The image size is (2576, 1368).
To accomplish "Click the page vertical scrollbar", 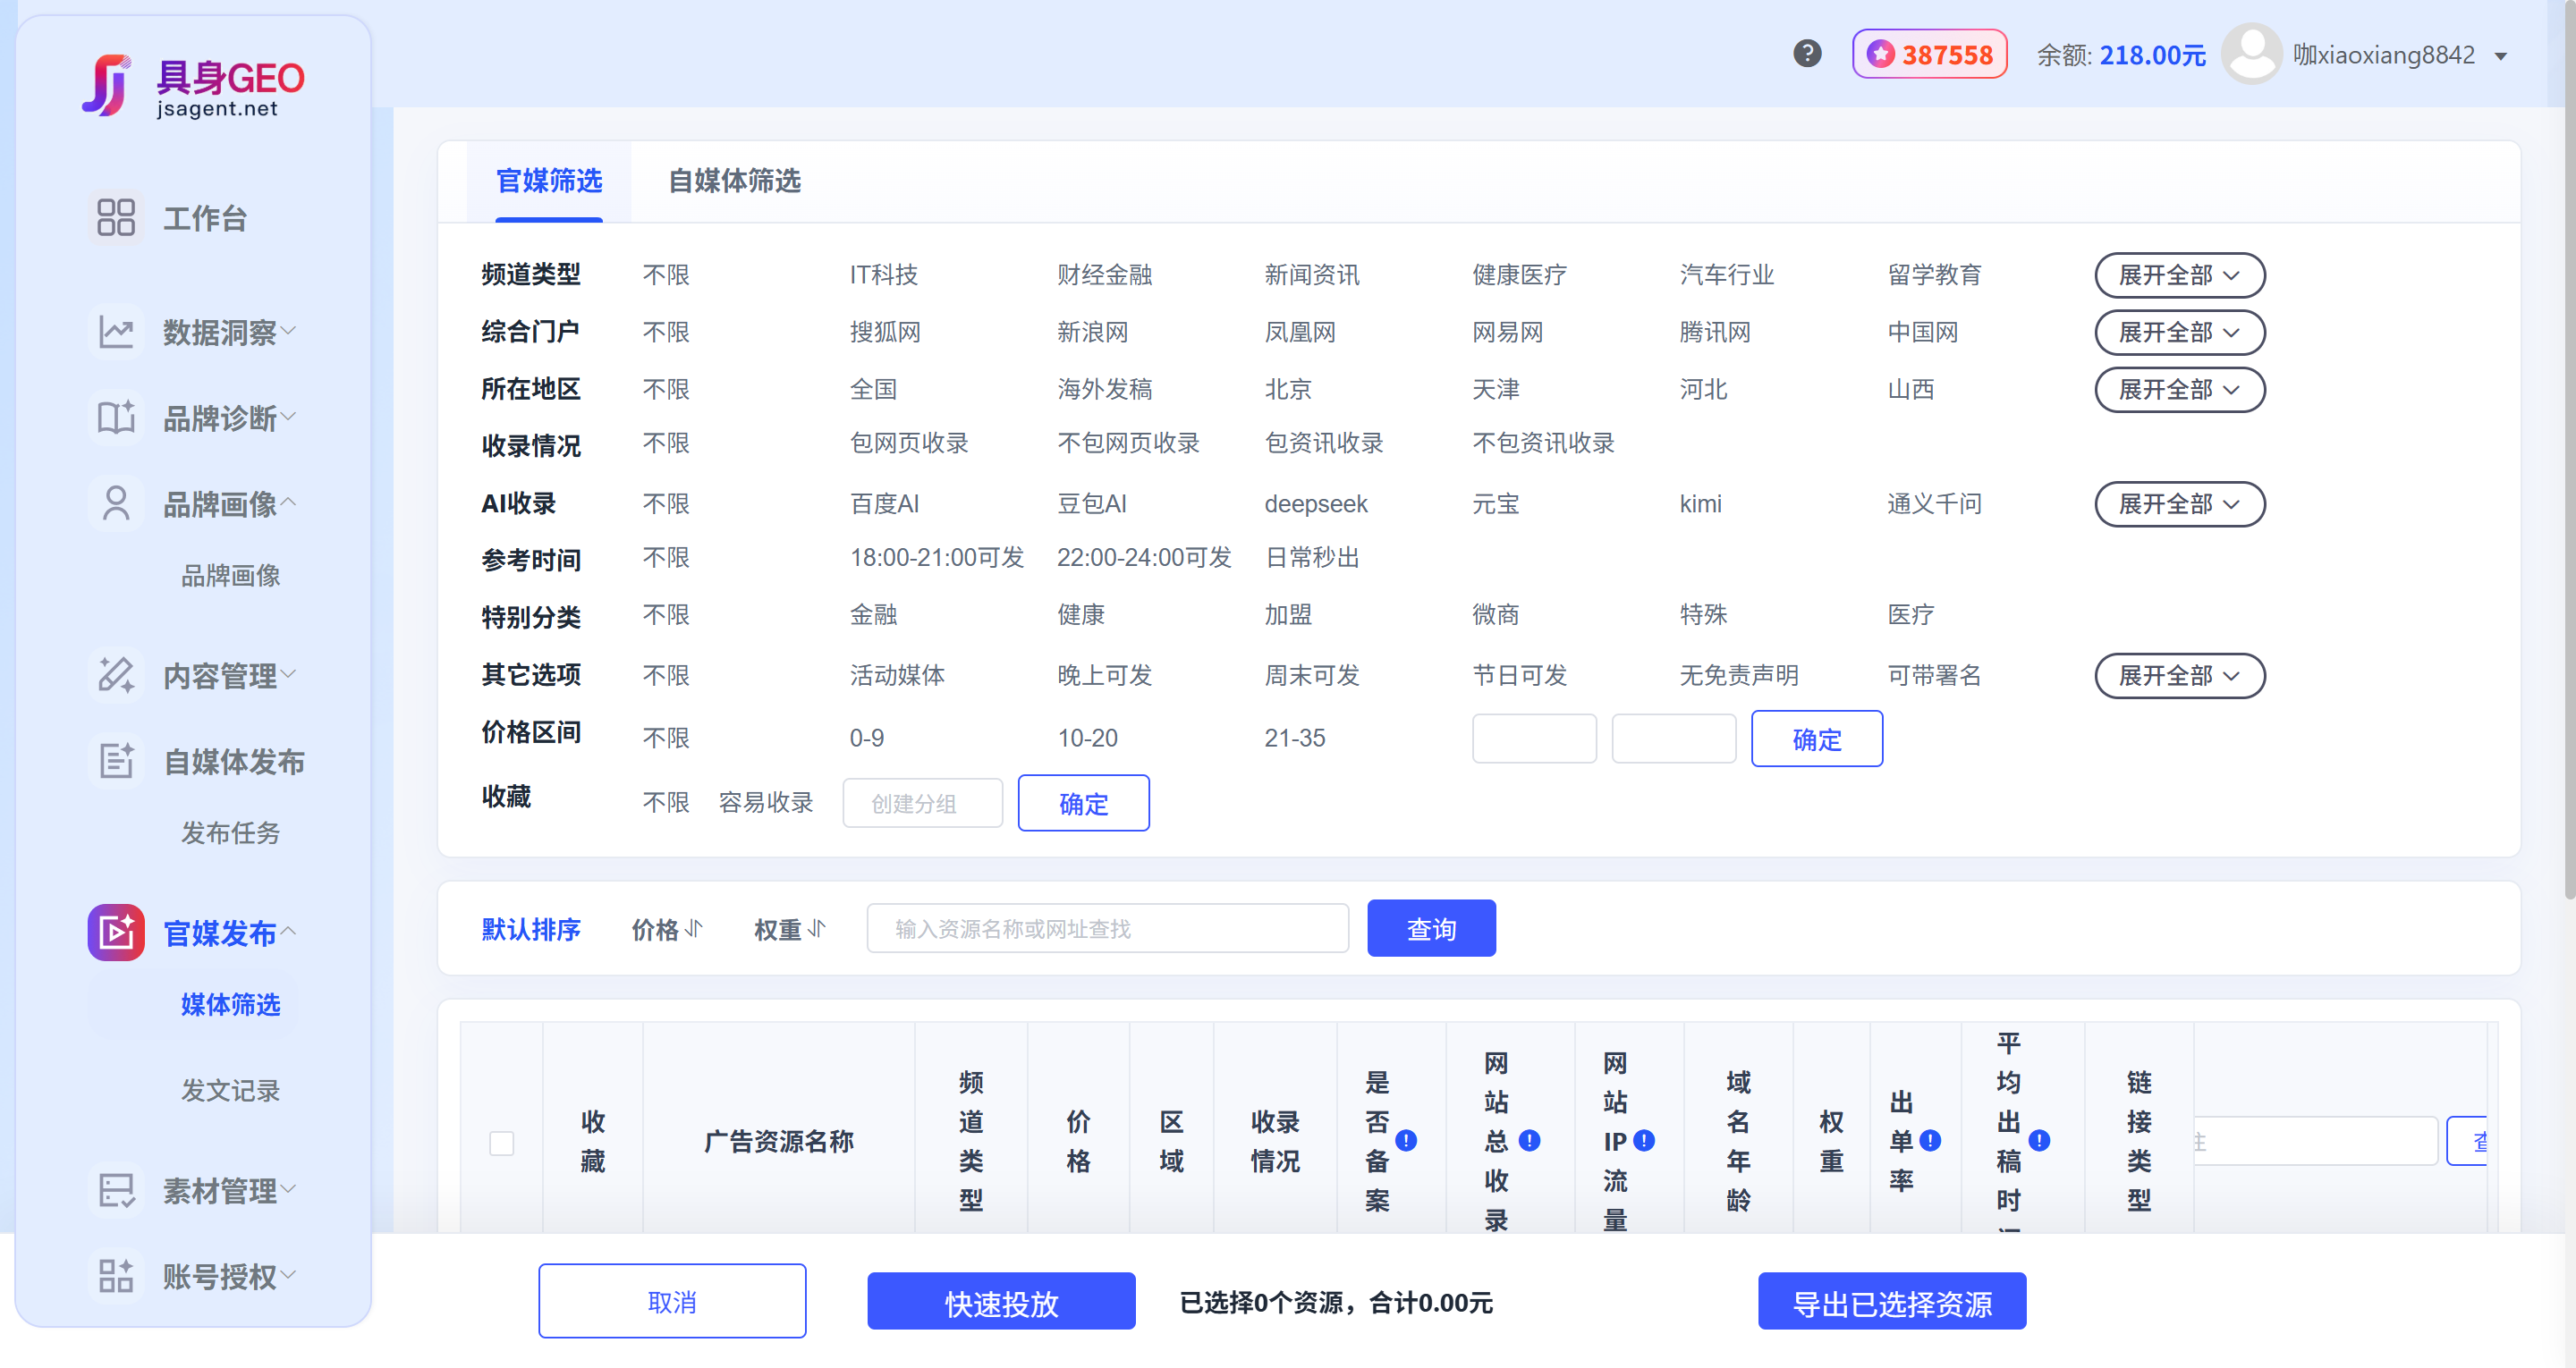I will coord(2569,450).
